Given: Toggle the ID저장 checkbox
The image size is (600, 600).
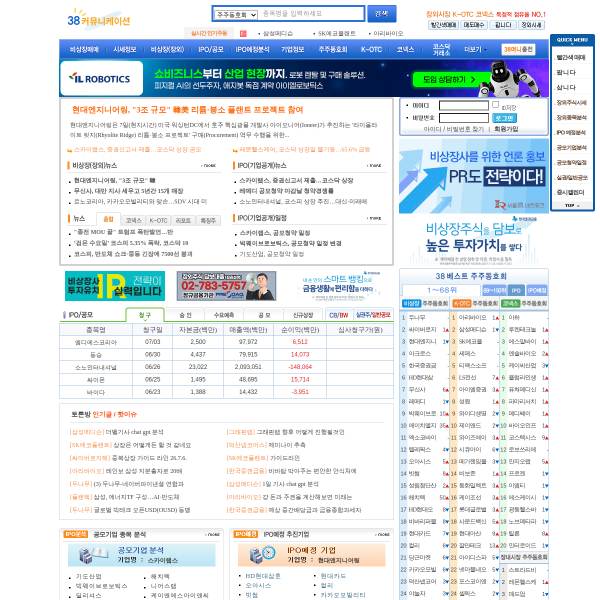Looking at the screenshot, I should click(496, 104).
